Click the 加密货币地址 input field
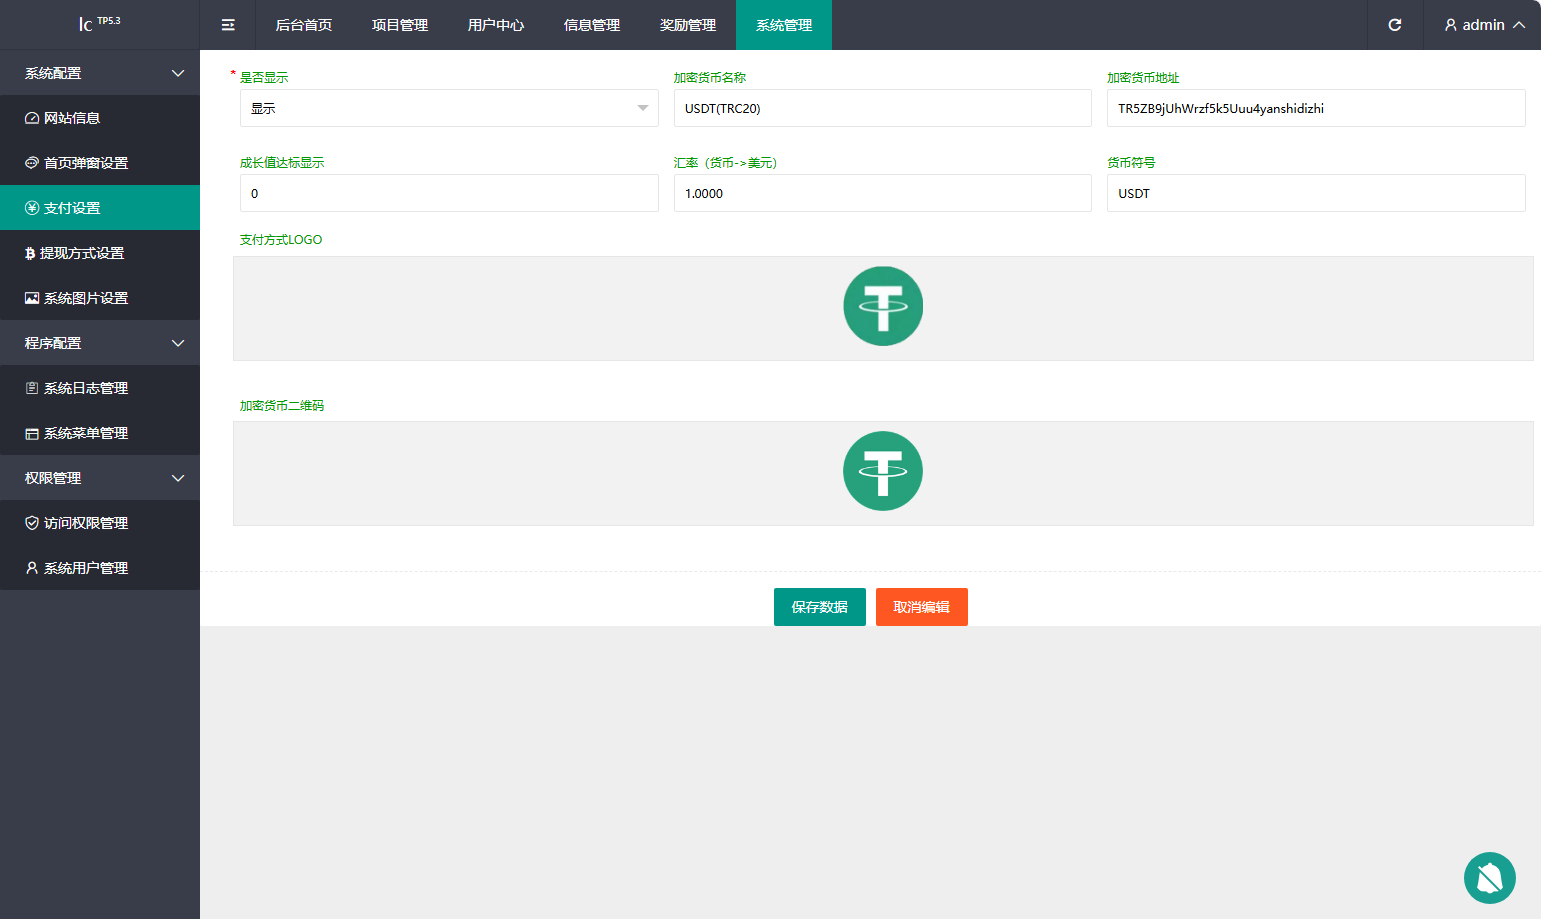 (x=1316, y=108)
